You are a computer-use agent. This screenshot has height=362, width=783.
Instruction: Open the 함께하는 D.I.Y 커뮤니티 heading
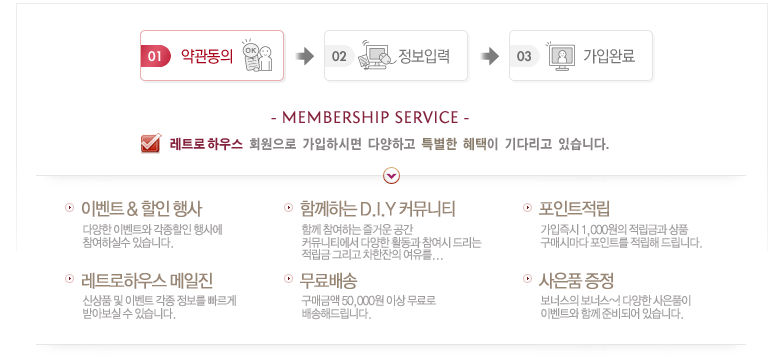pos(378,209)
